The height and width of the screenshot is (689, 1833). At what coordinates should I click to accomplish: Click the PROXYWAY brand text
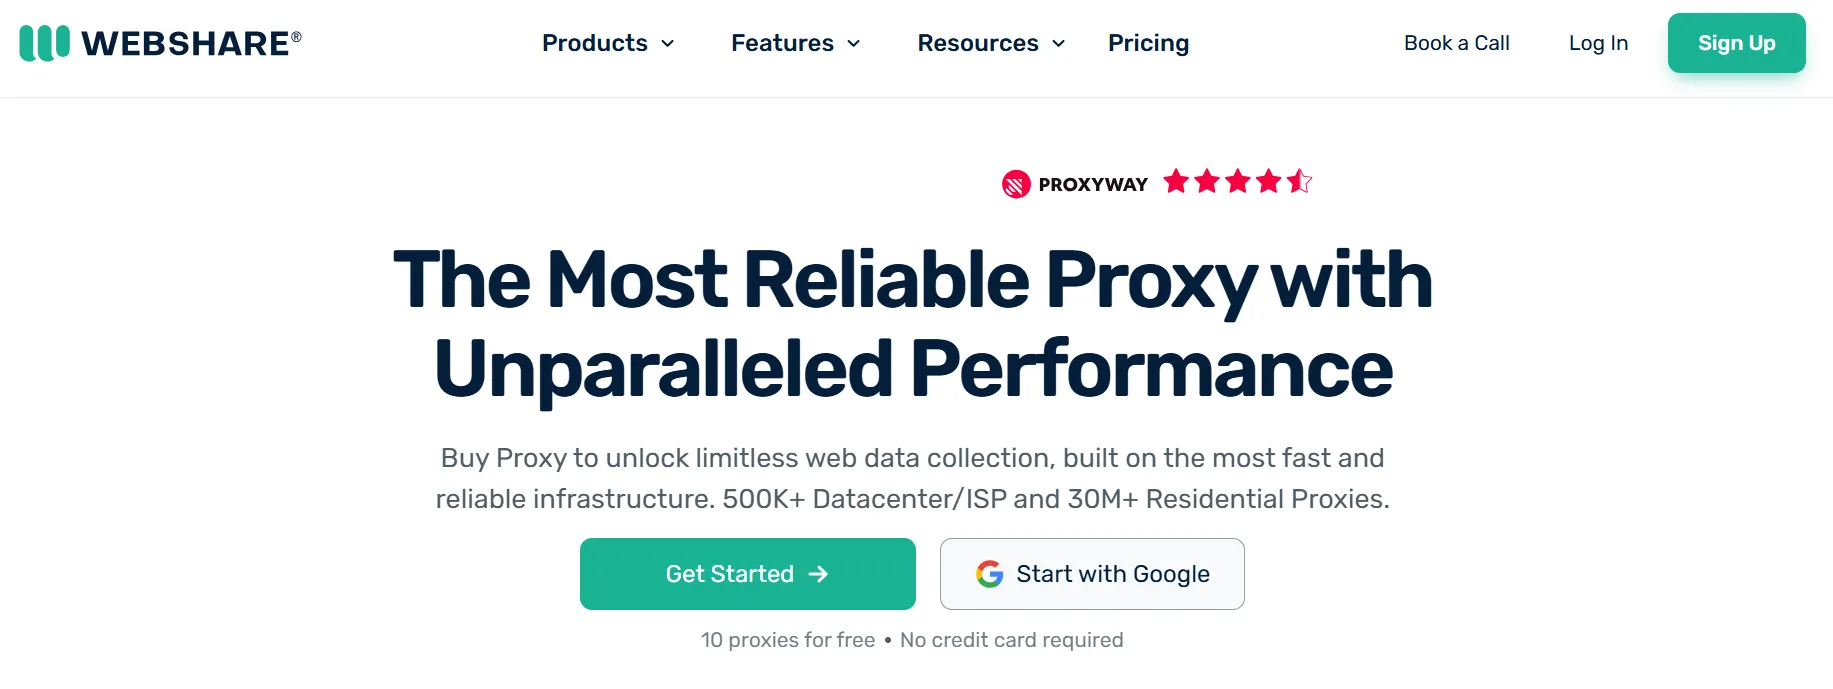(1093, 184)
